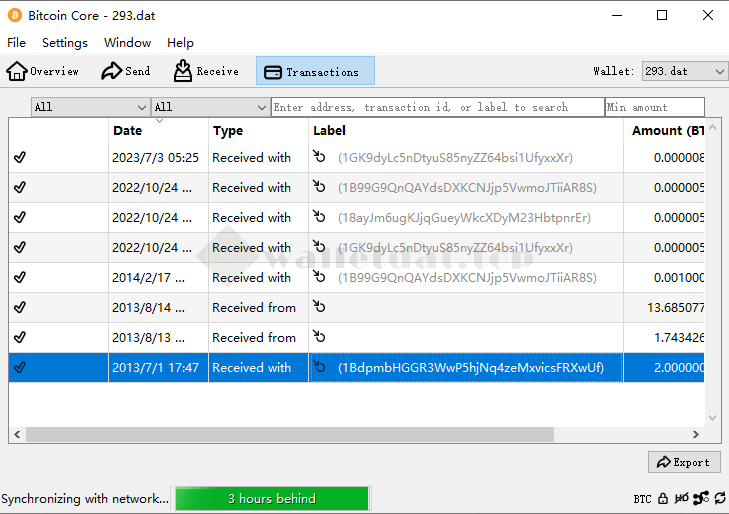Screen dimensions: 729x514
Task: Open the Help menu
Action: (180, 43)
